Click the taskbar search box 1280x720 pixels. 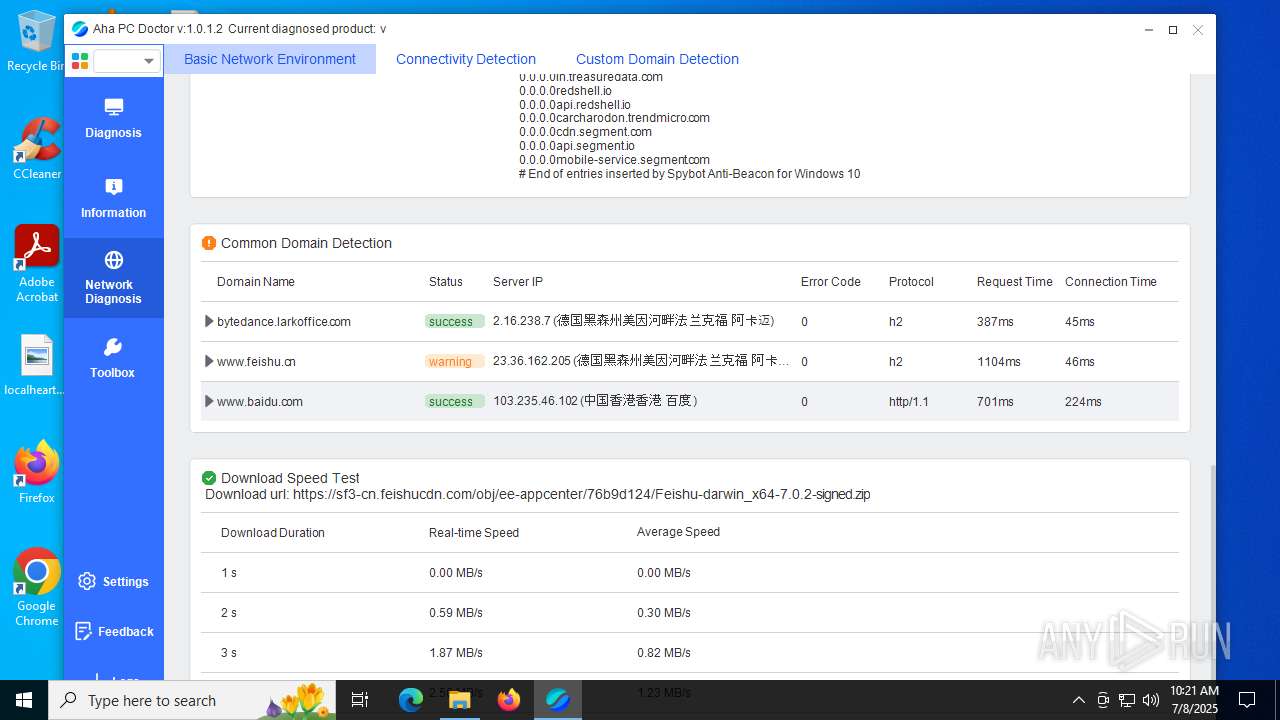[194, 700]
